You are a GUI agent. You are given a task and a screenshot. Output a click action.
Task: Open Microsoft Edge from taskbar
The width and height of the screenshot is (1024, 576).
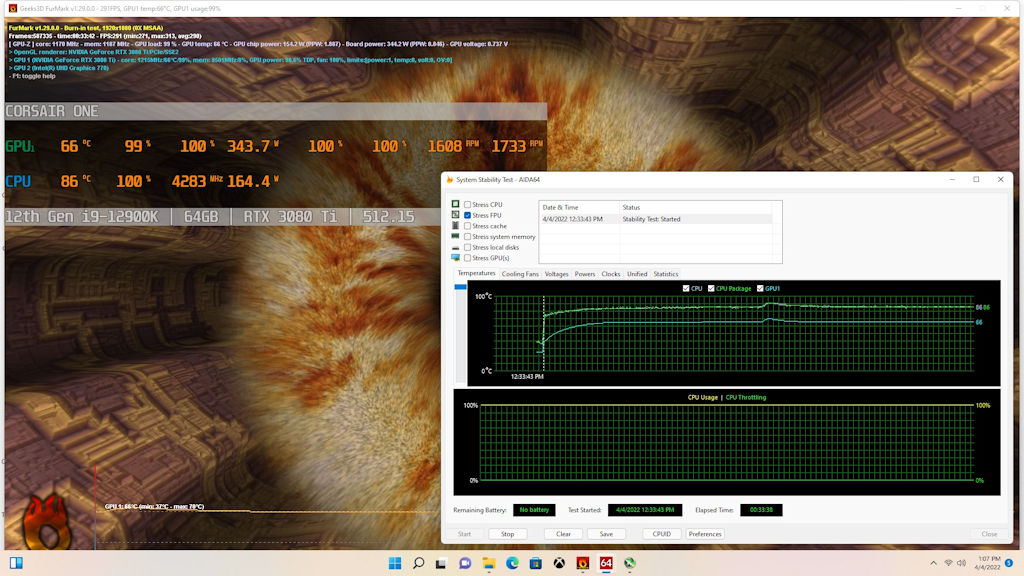(x=512, y=563)
